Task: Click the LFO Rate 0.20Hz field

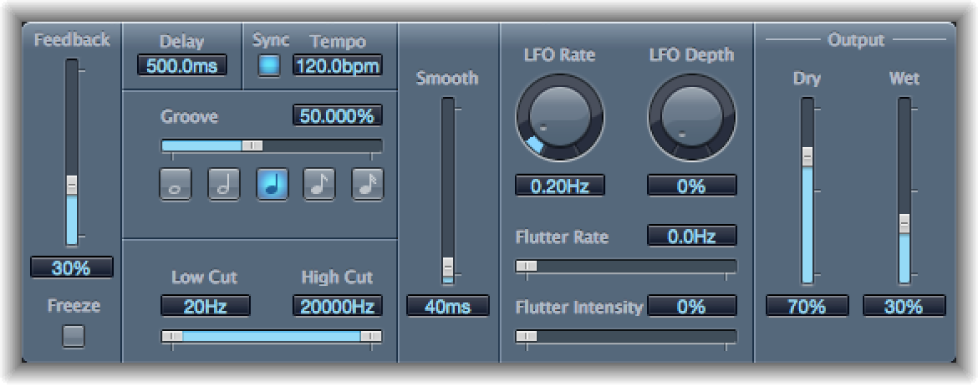Action: [559, 185]
